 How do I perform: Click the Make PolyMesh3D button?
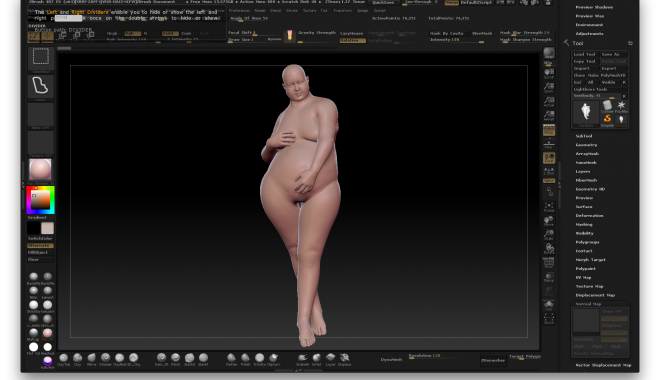click(607, 75)
